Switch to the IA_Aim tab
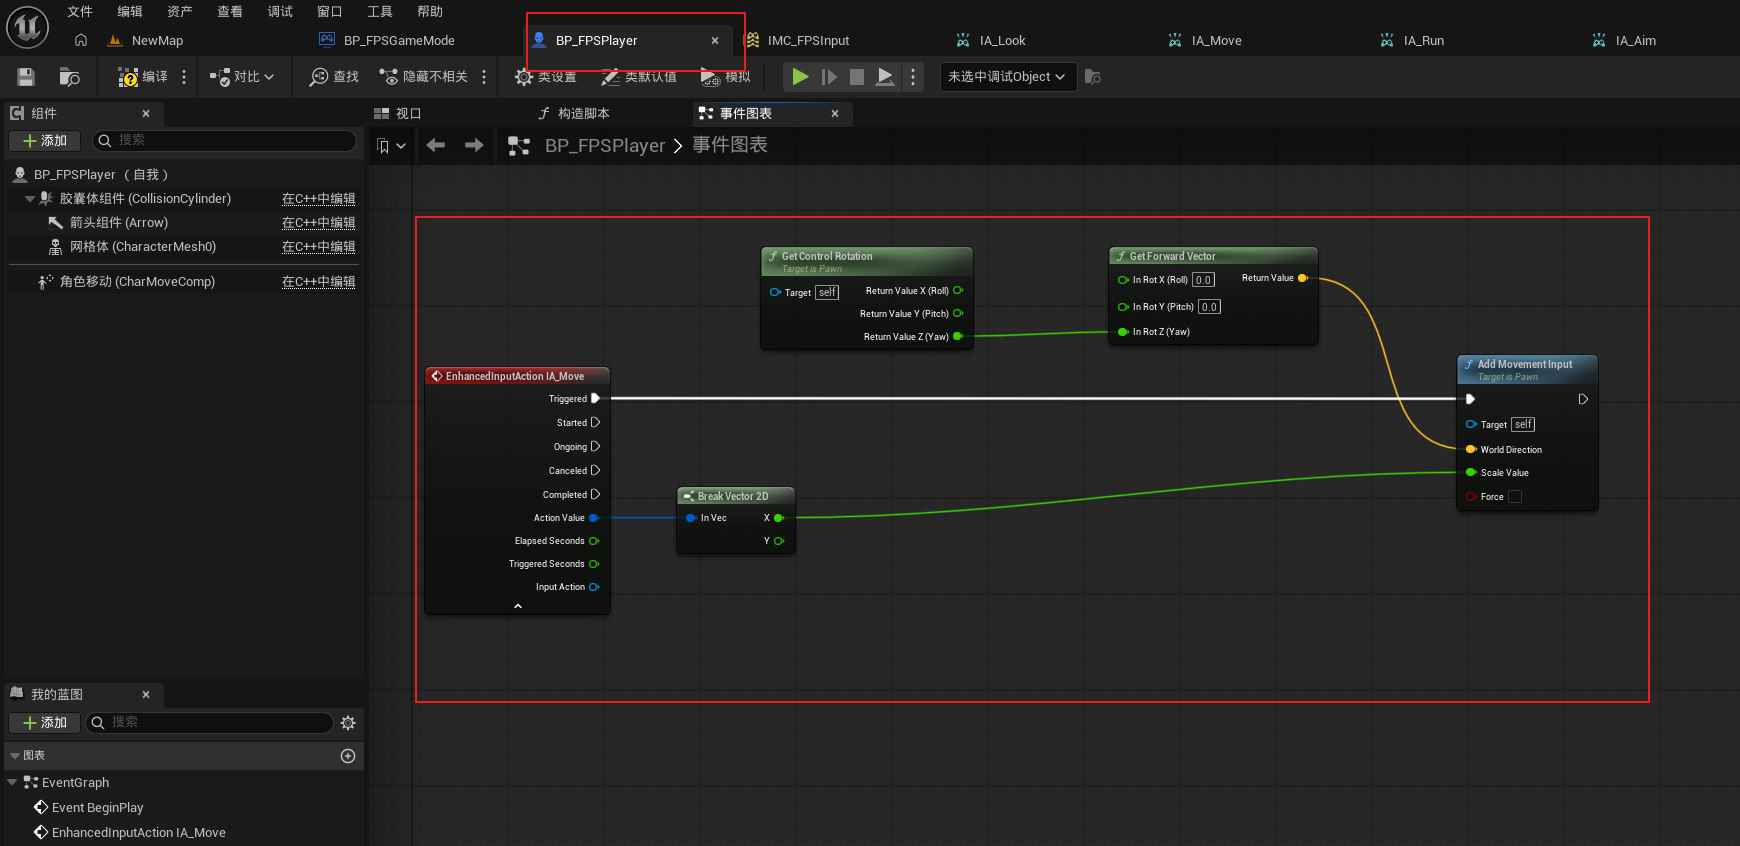The image size is (1740, 846). (x=1635, y=41)
